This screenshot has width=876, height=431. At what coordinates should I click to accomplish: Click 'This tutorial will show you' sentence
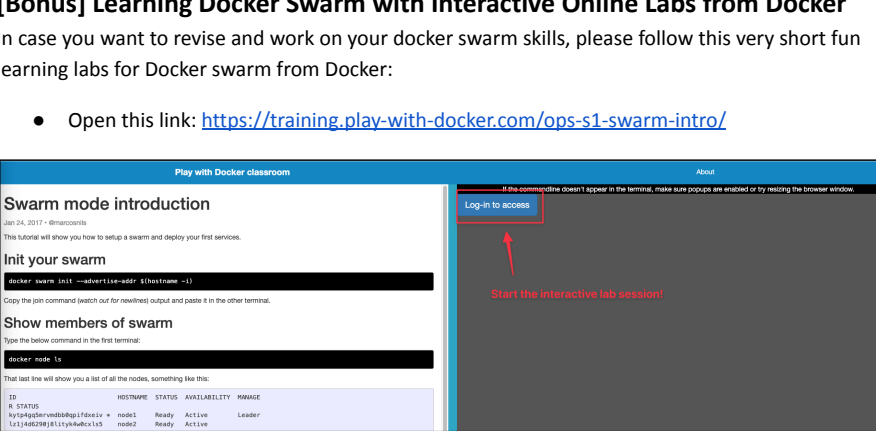122,237
